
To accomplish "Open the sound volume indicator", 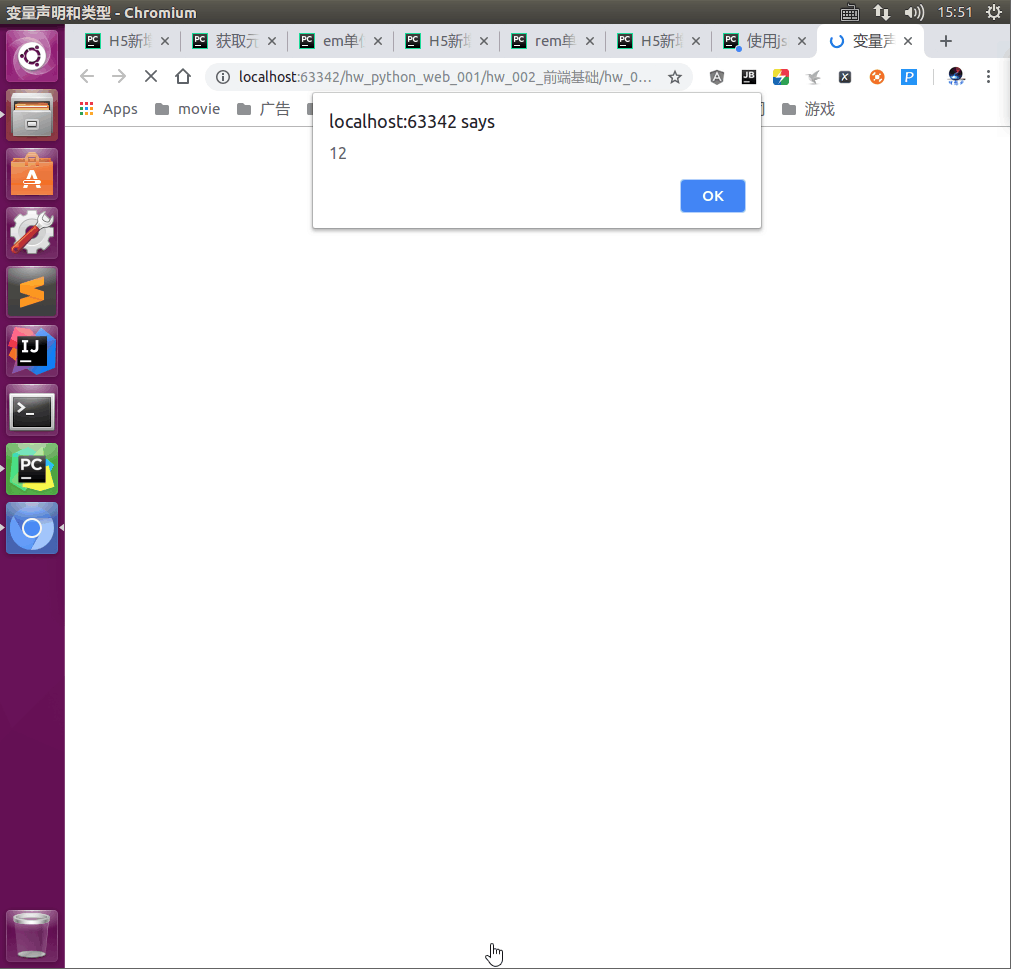I will (x=914, y=12).
